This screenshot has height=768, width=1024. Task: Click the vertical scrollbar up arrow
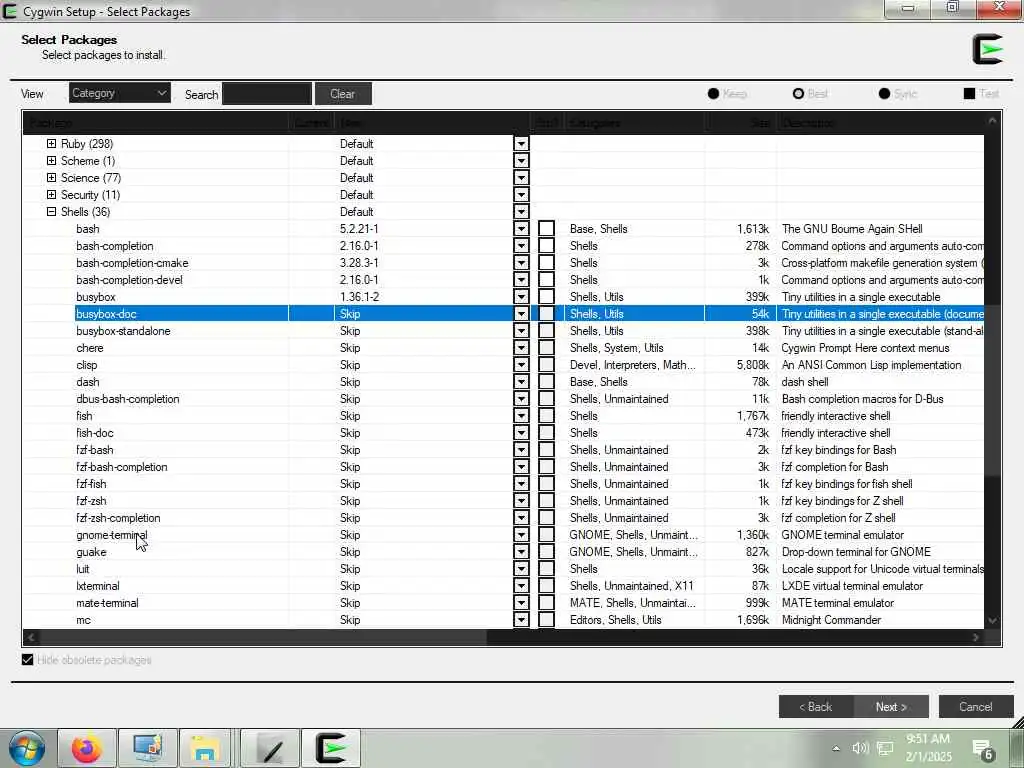coord(993,121)
